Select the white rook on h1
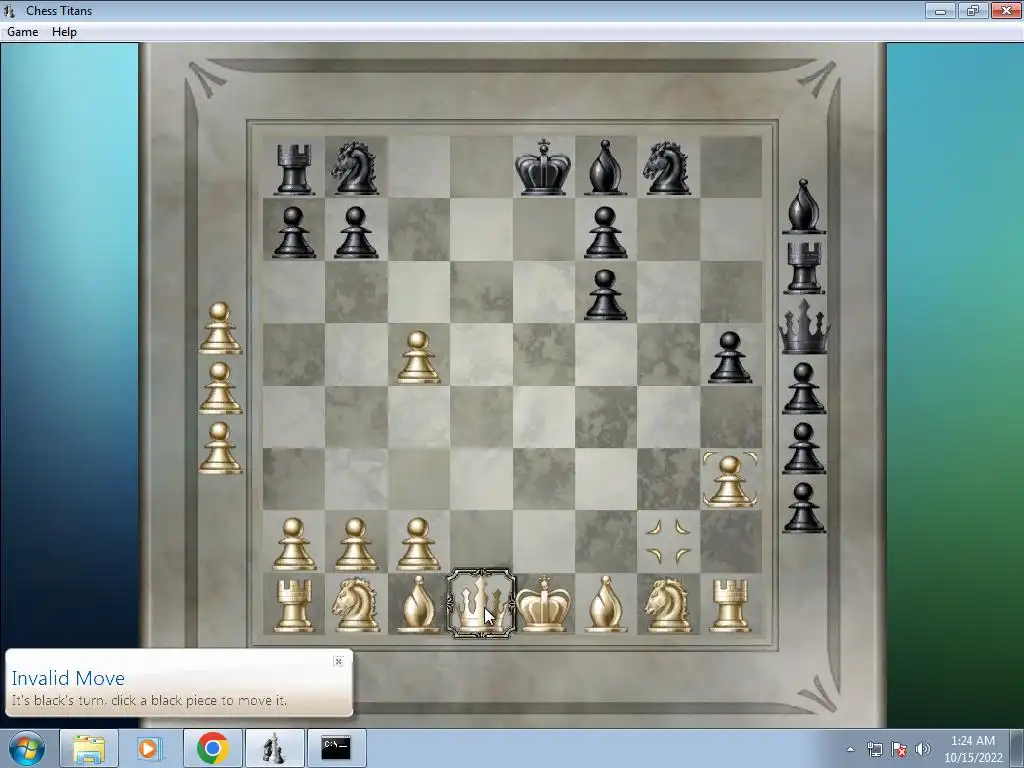 pyautogui.click(x=730, y=605)
